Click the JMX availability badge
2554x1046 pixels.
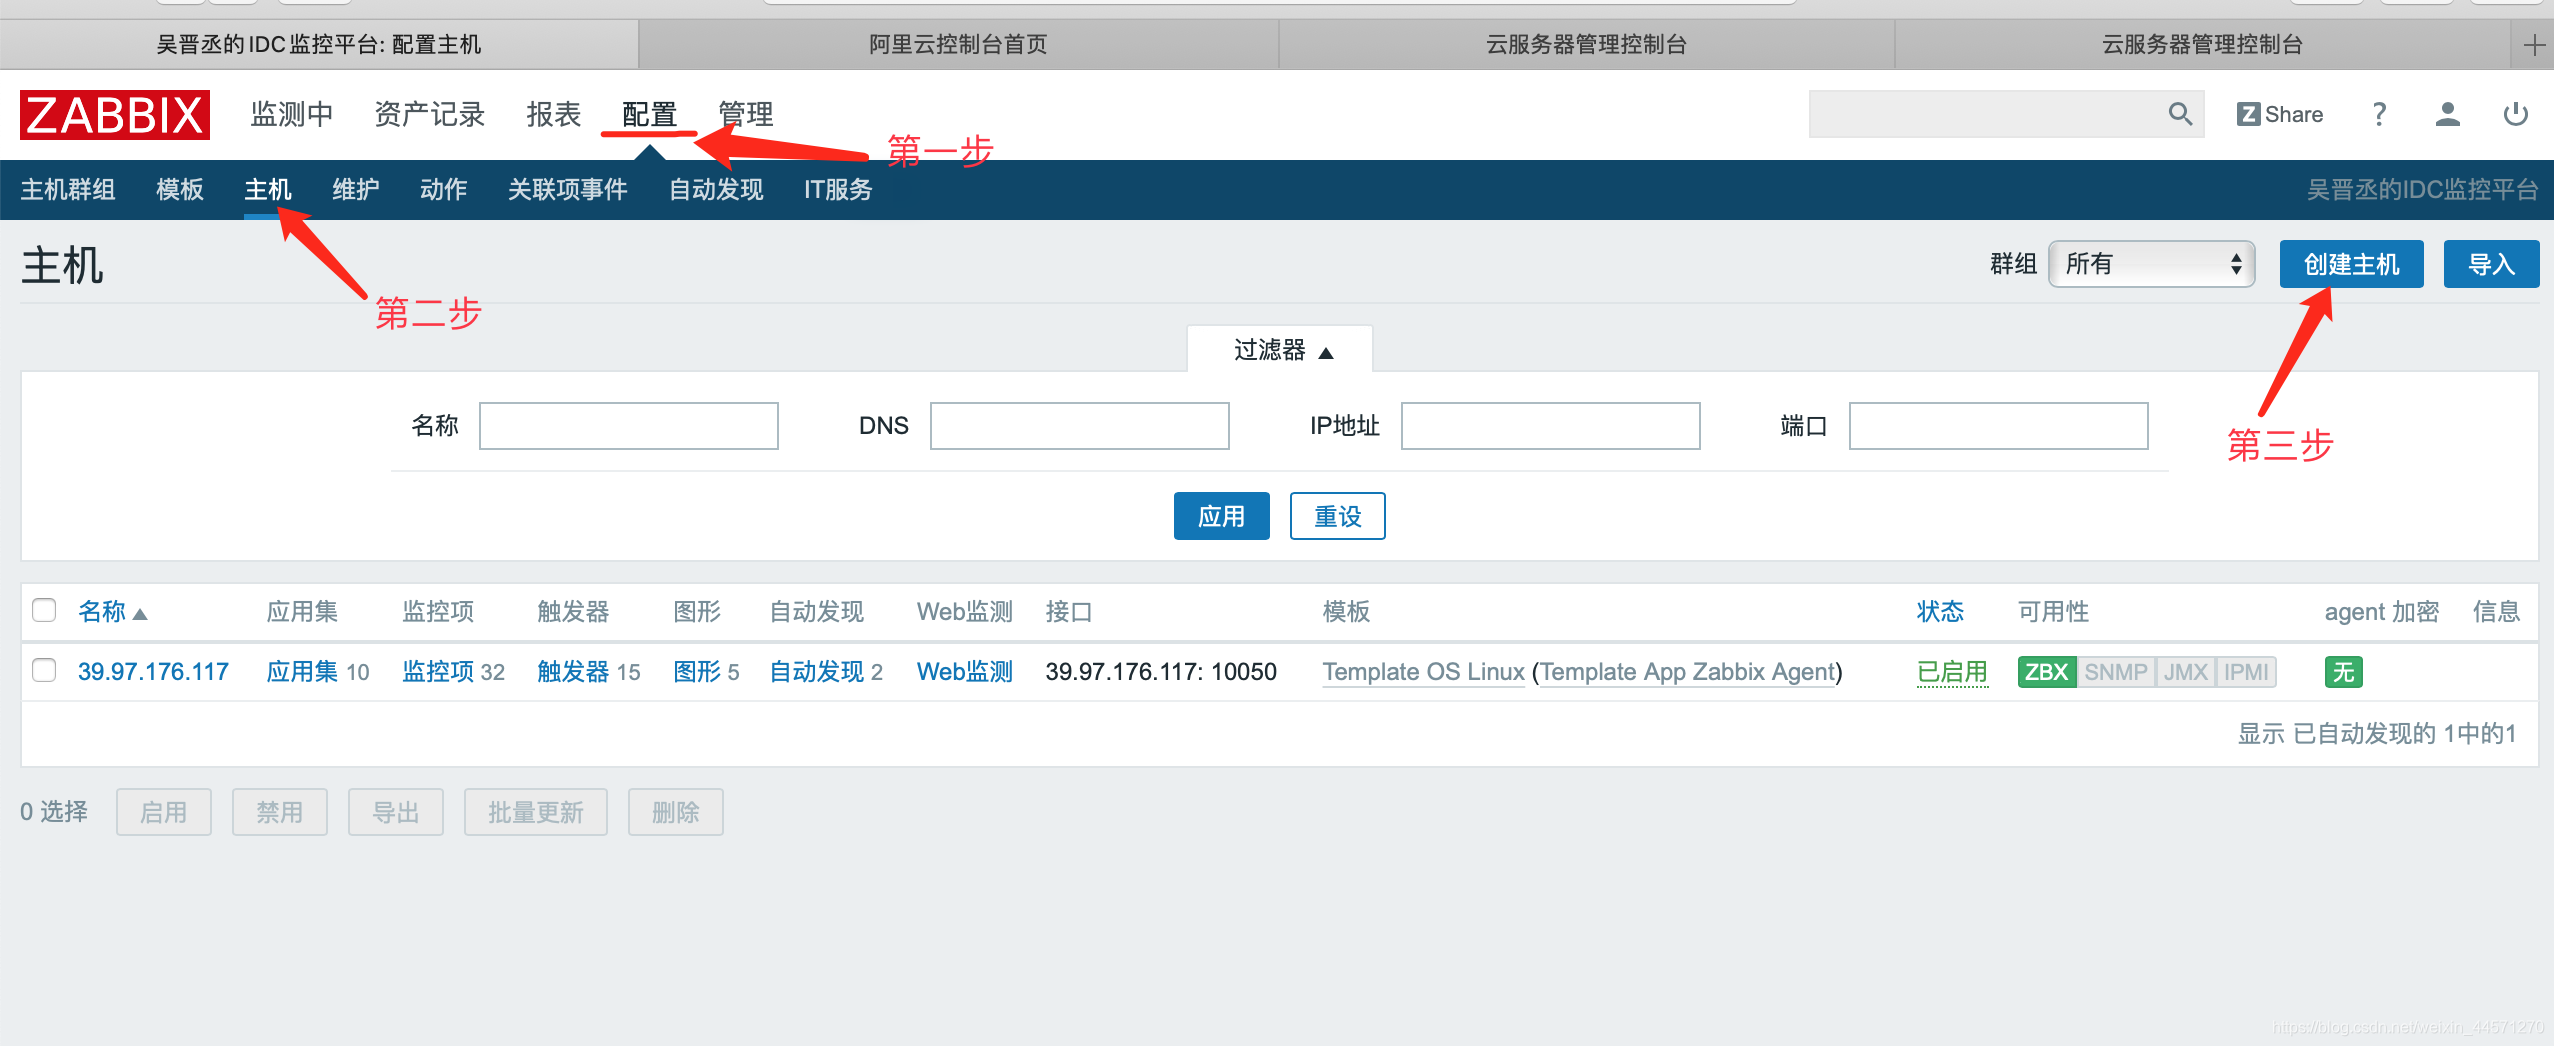pyautogui.click(x=2185, y=672)
